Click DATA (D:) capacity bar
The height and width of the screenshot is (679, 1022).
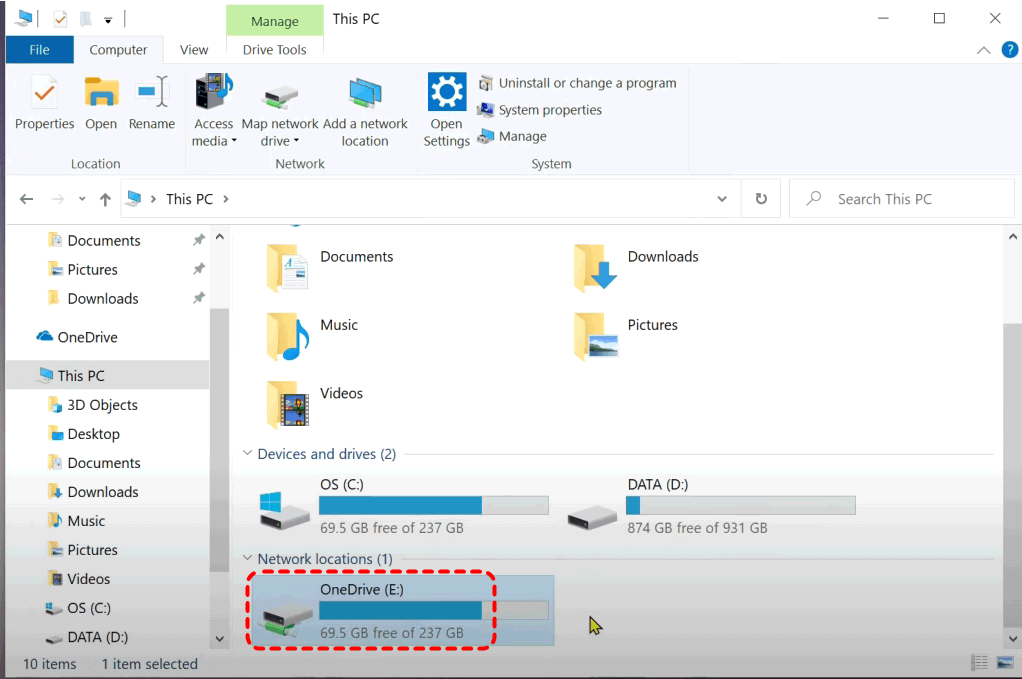[x=740, y=505]
